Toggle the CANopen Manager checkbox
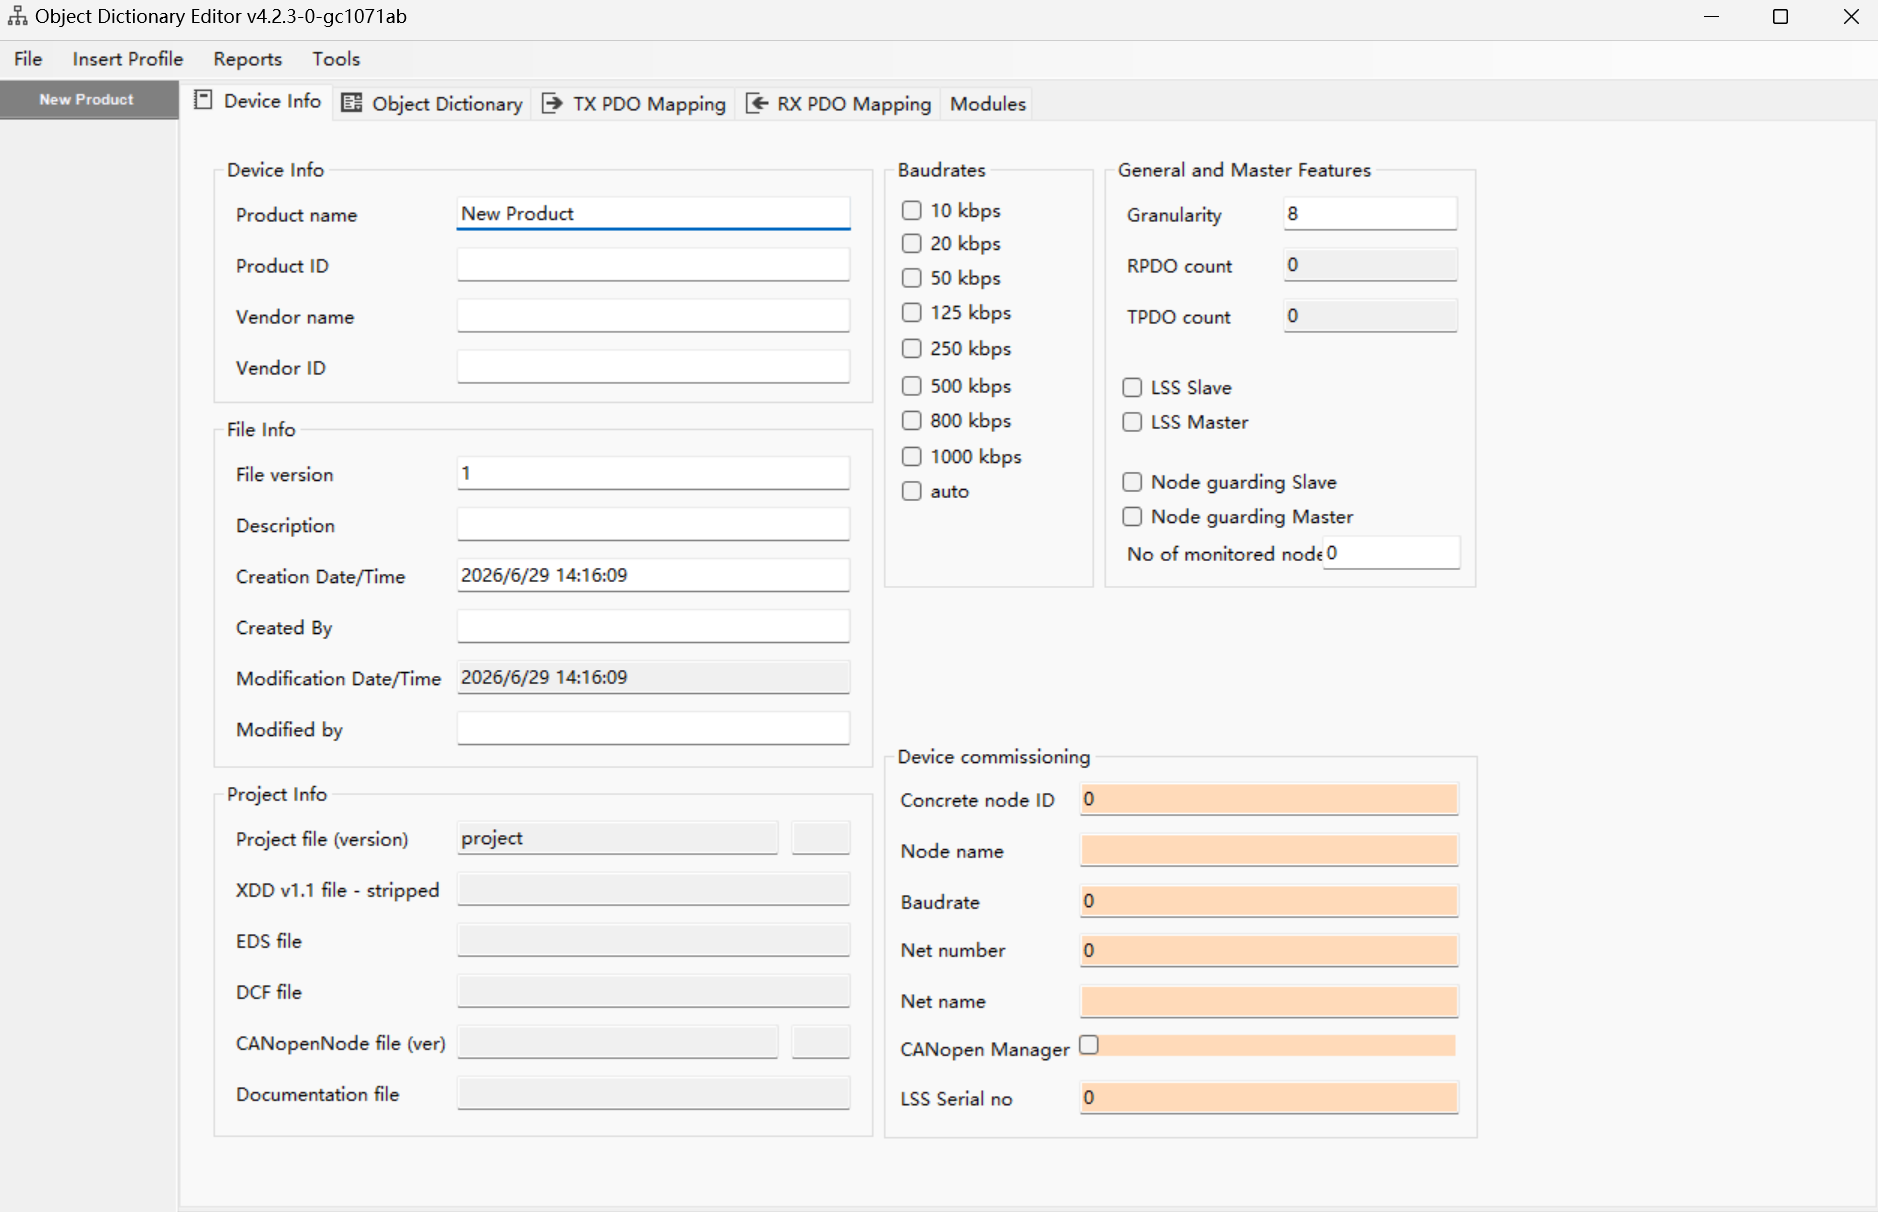 (1089, 1044)
